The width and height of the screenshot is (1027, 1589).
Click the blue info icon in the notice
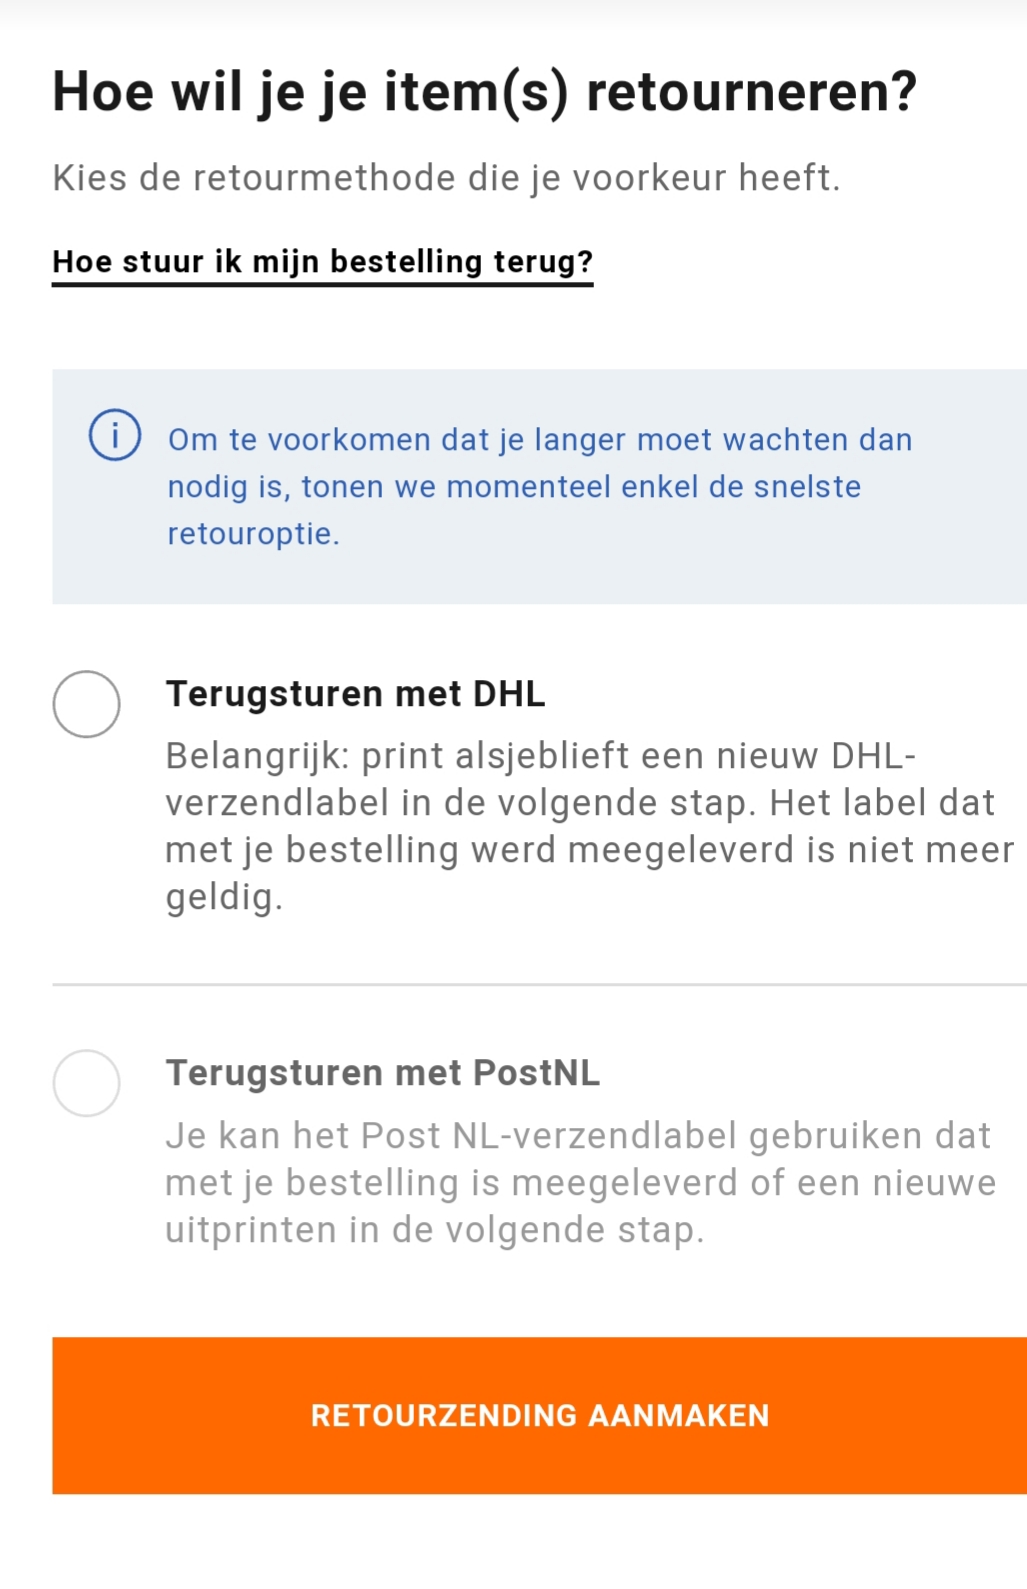115,435
